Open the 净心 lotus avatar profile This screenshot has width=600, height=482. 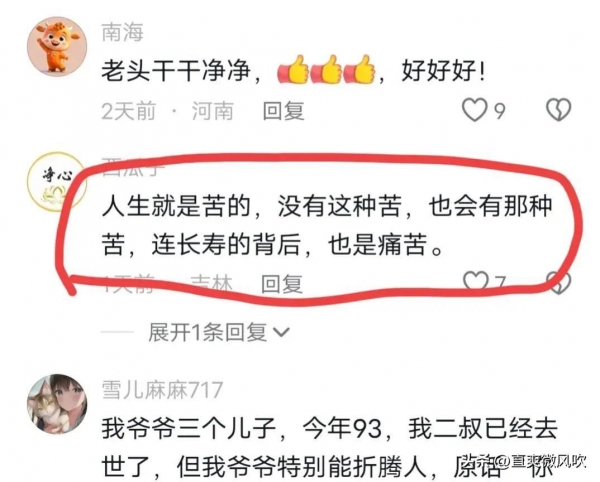pyautogui.click(x=57, y=182)
